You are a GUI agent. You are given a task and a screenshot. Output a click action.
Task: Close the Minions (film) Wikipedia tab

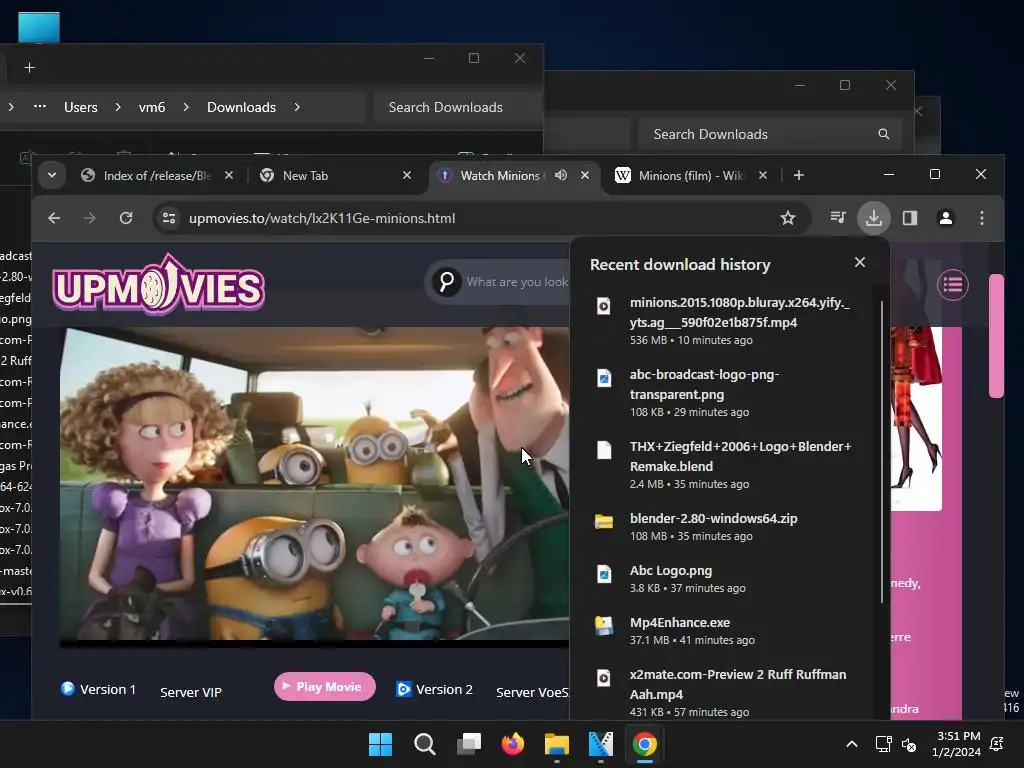(x=763, y=175)
